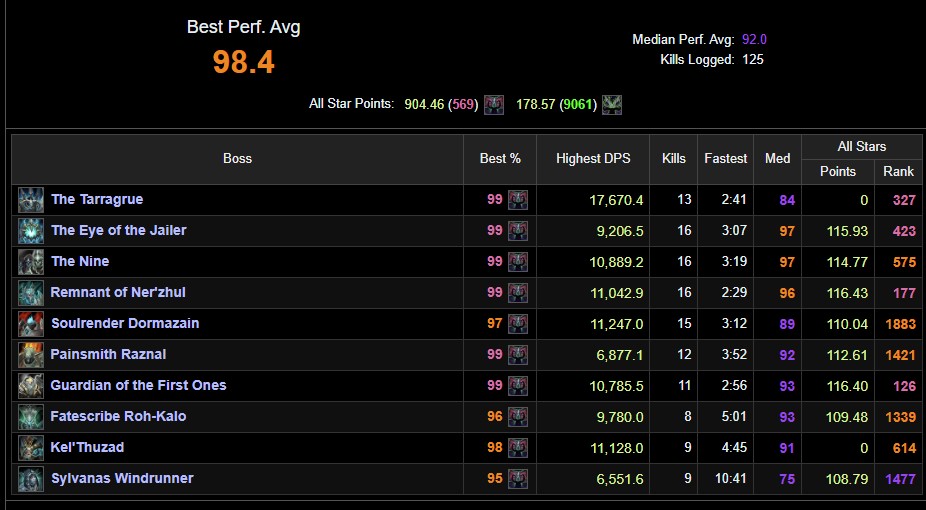Click the All Stars Points column header

[837, 172]
